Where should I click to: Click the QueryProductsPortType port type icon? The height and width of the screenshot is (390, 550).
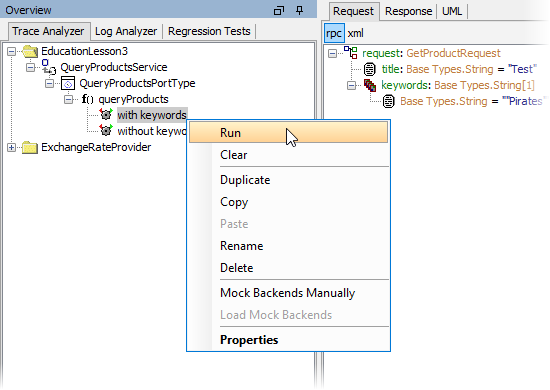(x=68, y=83)
